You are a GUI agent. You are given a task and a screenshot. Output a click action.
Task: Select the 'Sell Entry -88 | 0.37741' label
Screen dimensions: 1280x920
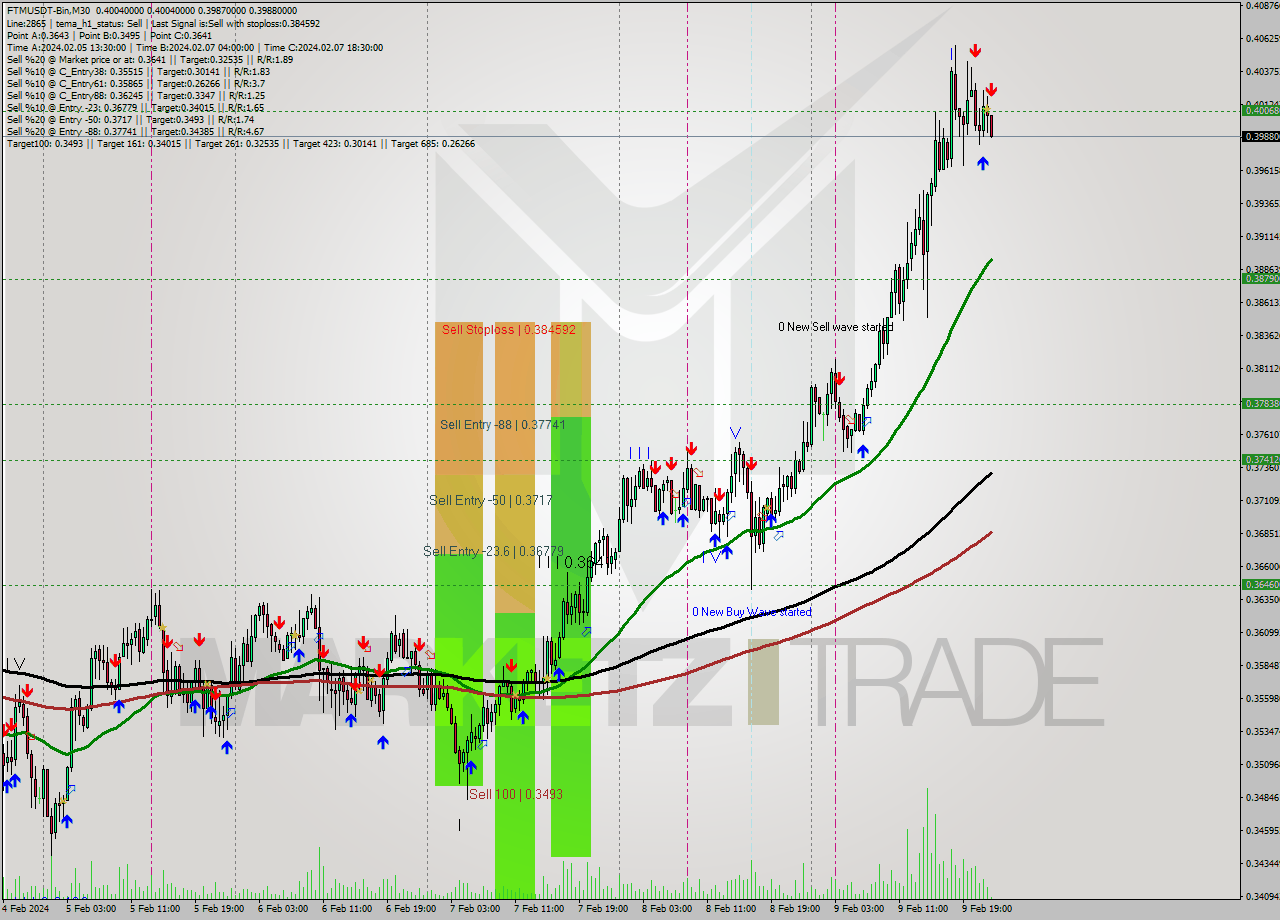[503, 424]
